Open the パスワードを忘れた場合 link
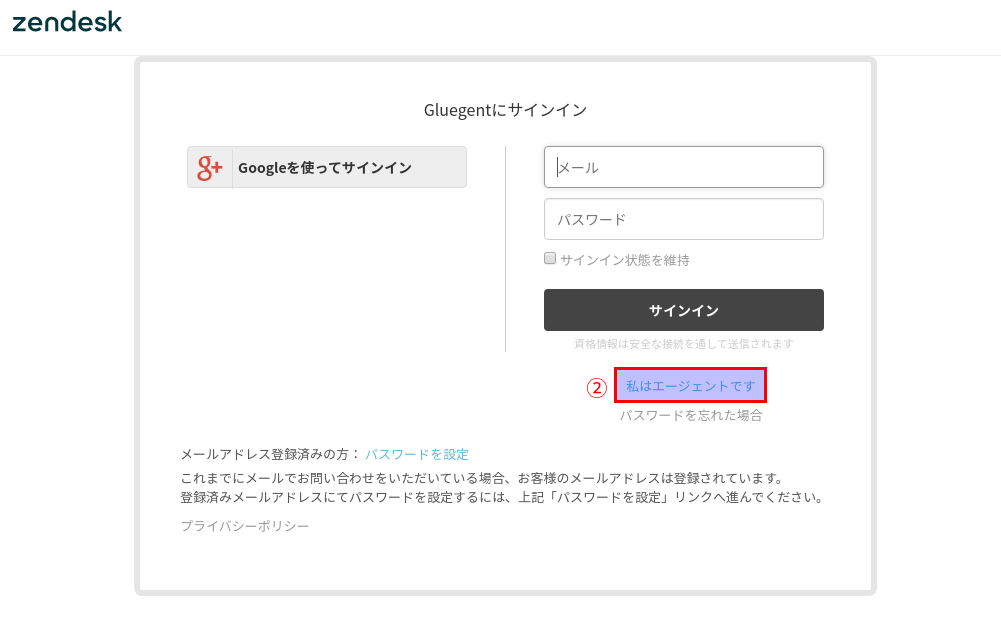 click(x=691, y=415)
